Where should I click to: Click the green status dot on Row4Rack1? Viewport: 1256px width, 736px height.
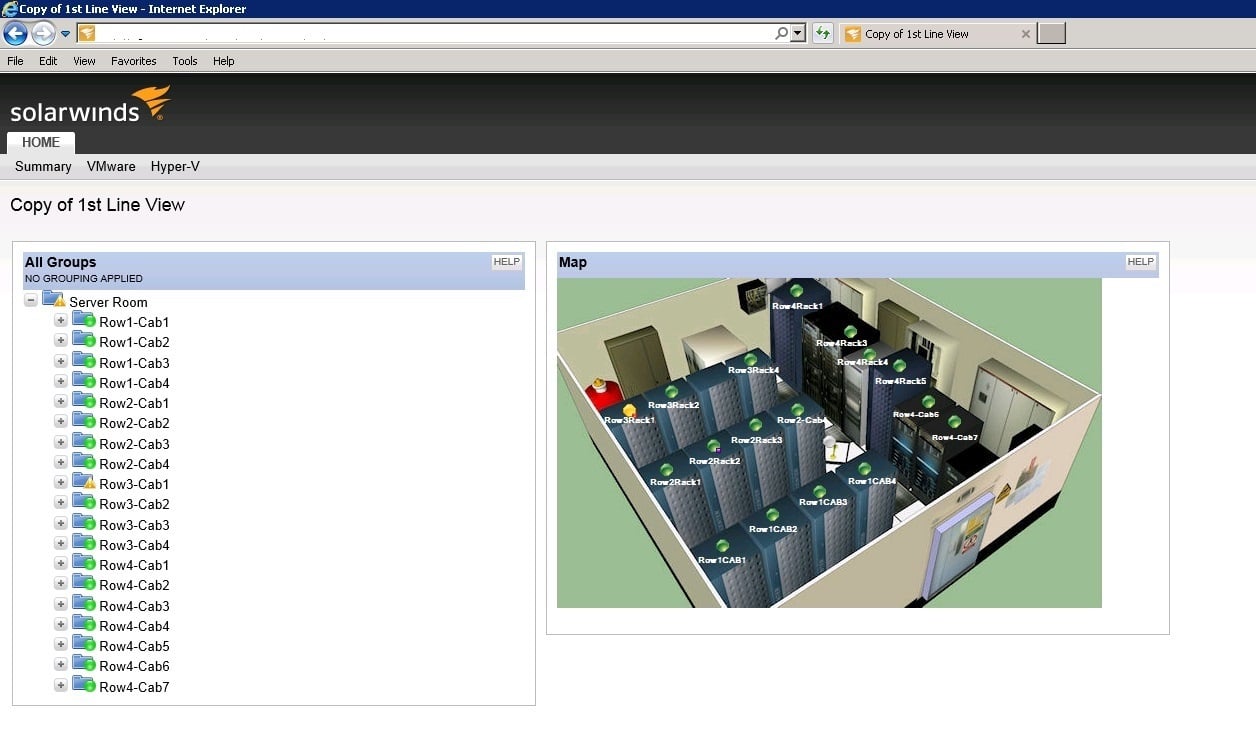click(x=796, y=291)
